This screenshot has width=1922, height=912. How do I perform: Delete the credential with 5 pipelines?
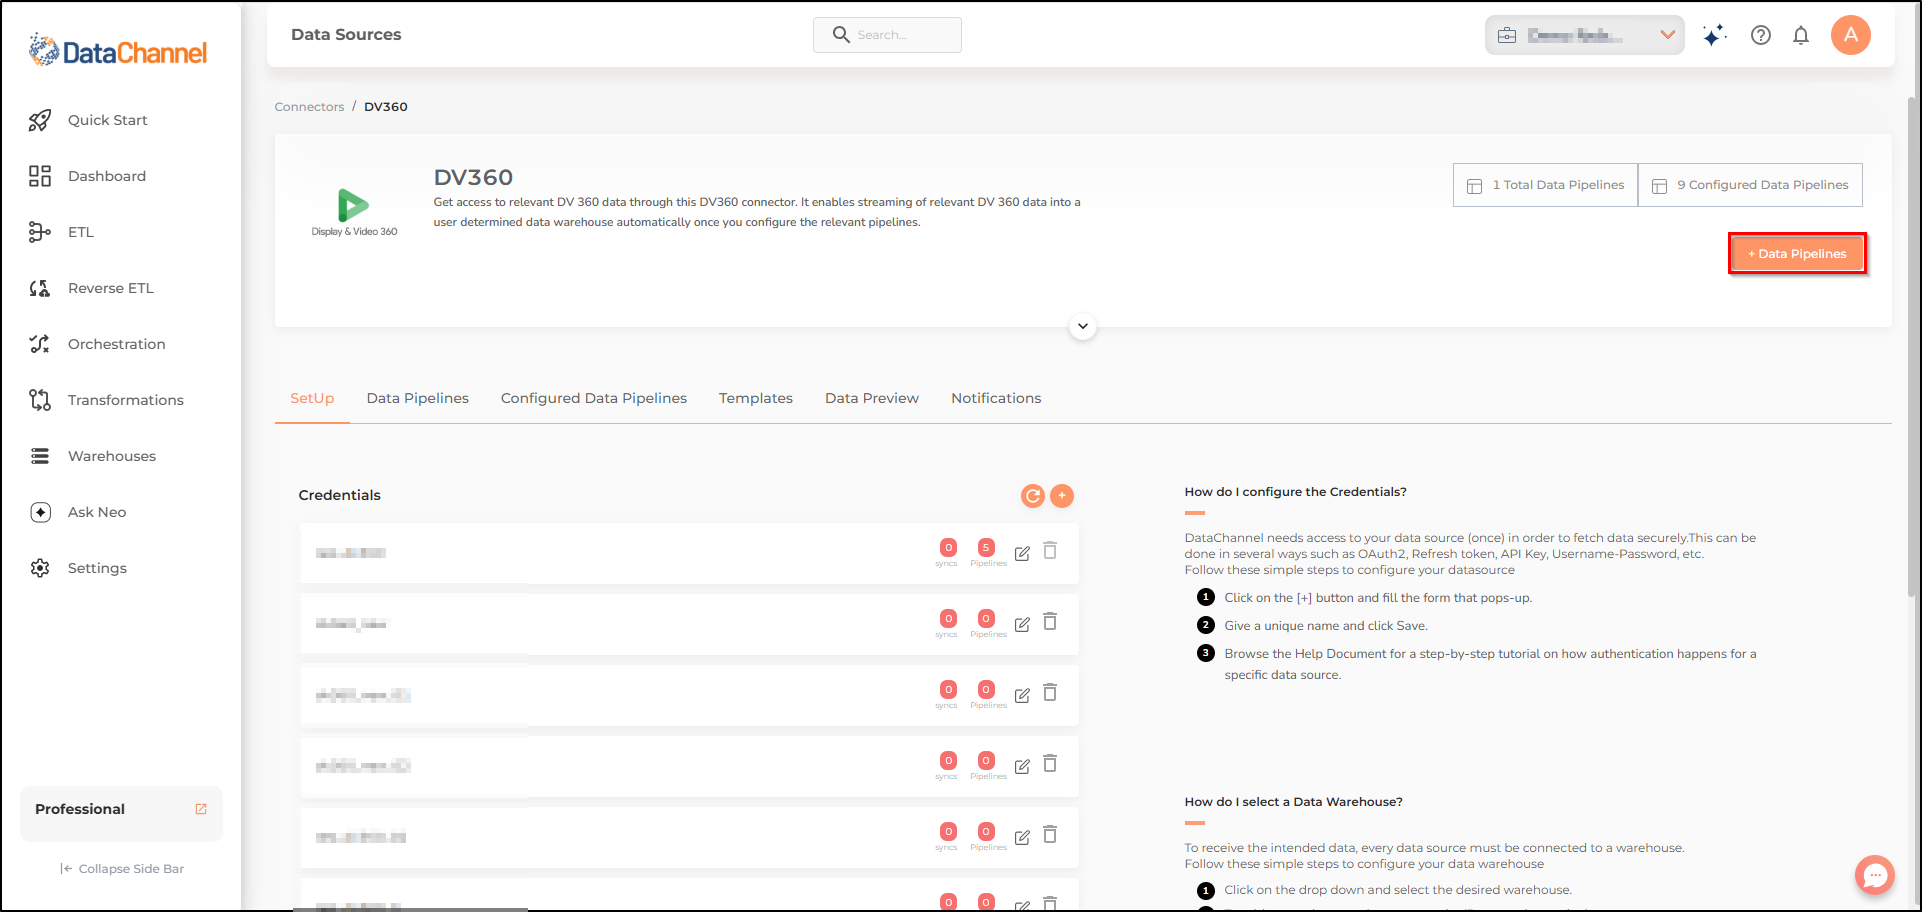coord(1050,551)
